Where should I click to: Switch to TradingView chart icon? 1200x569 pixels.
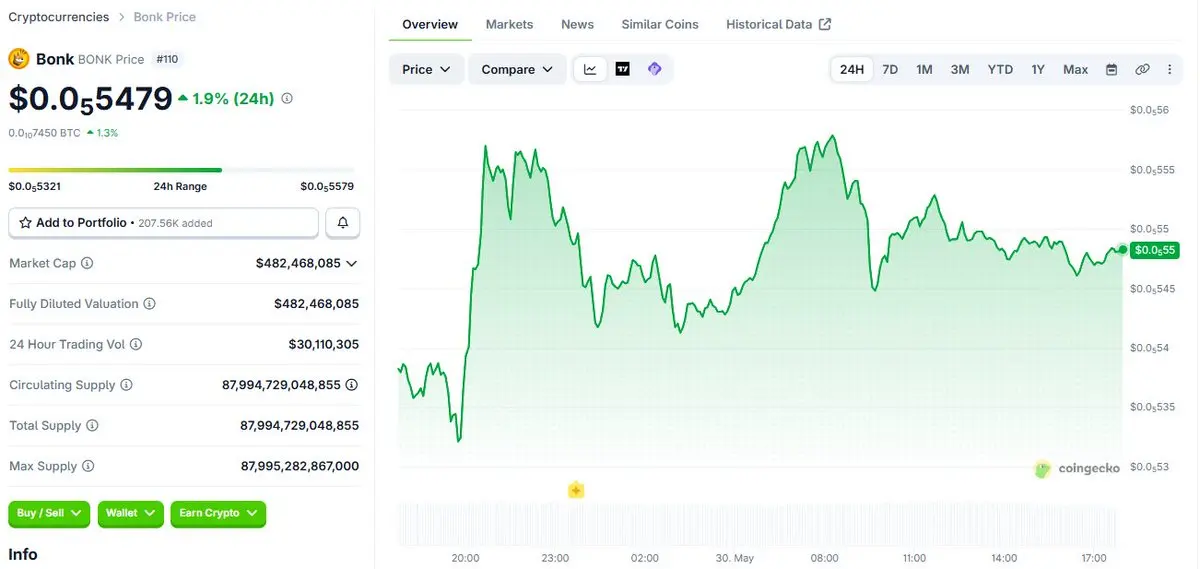tap(622, 69)
